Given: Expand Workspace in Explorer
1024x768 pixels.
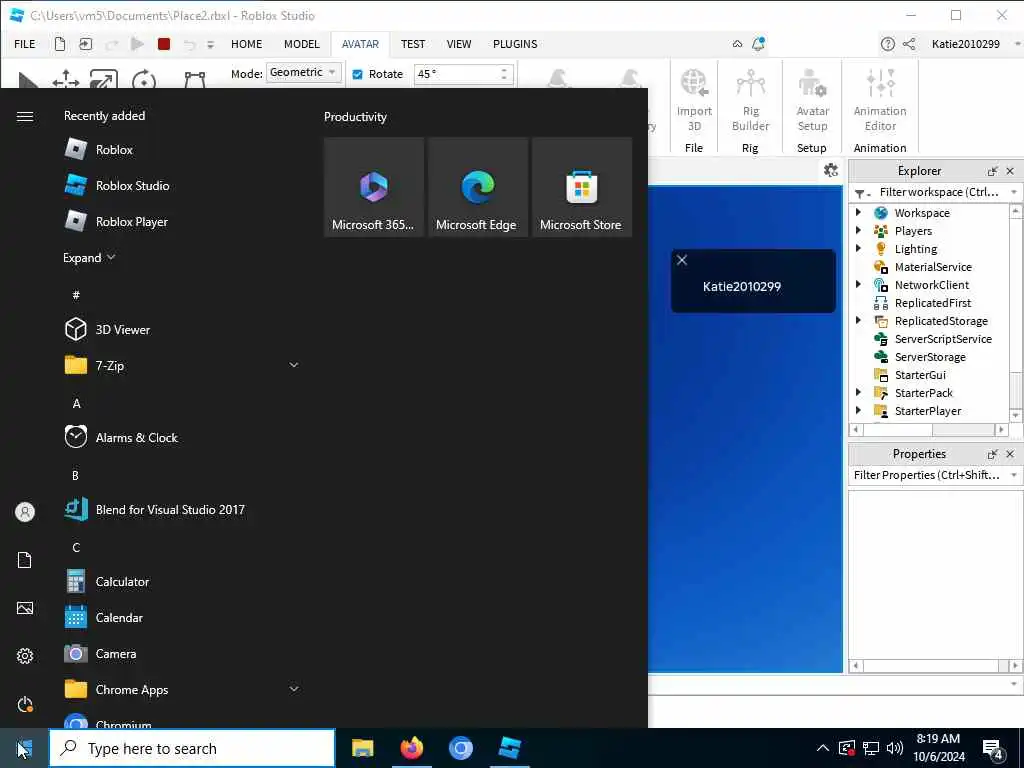Looking at the screenshot, I should click(x=858, y=212).
